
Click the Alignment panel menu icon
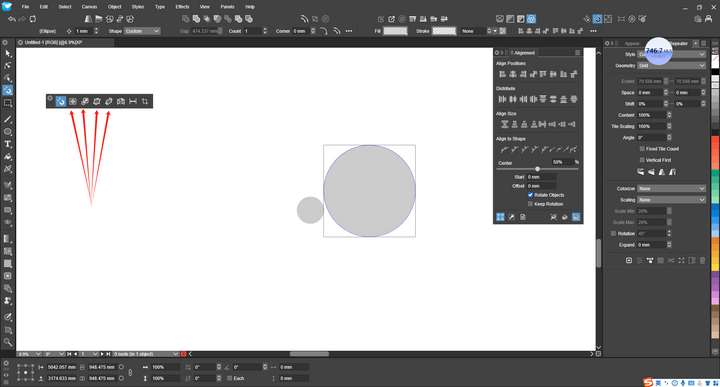pyautogui.click(x=577, y=53)
